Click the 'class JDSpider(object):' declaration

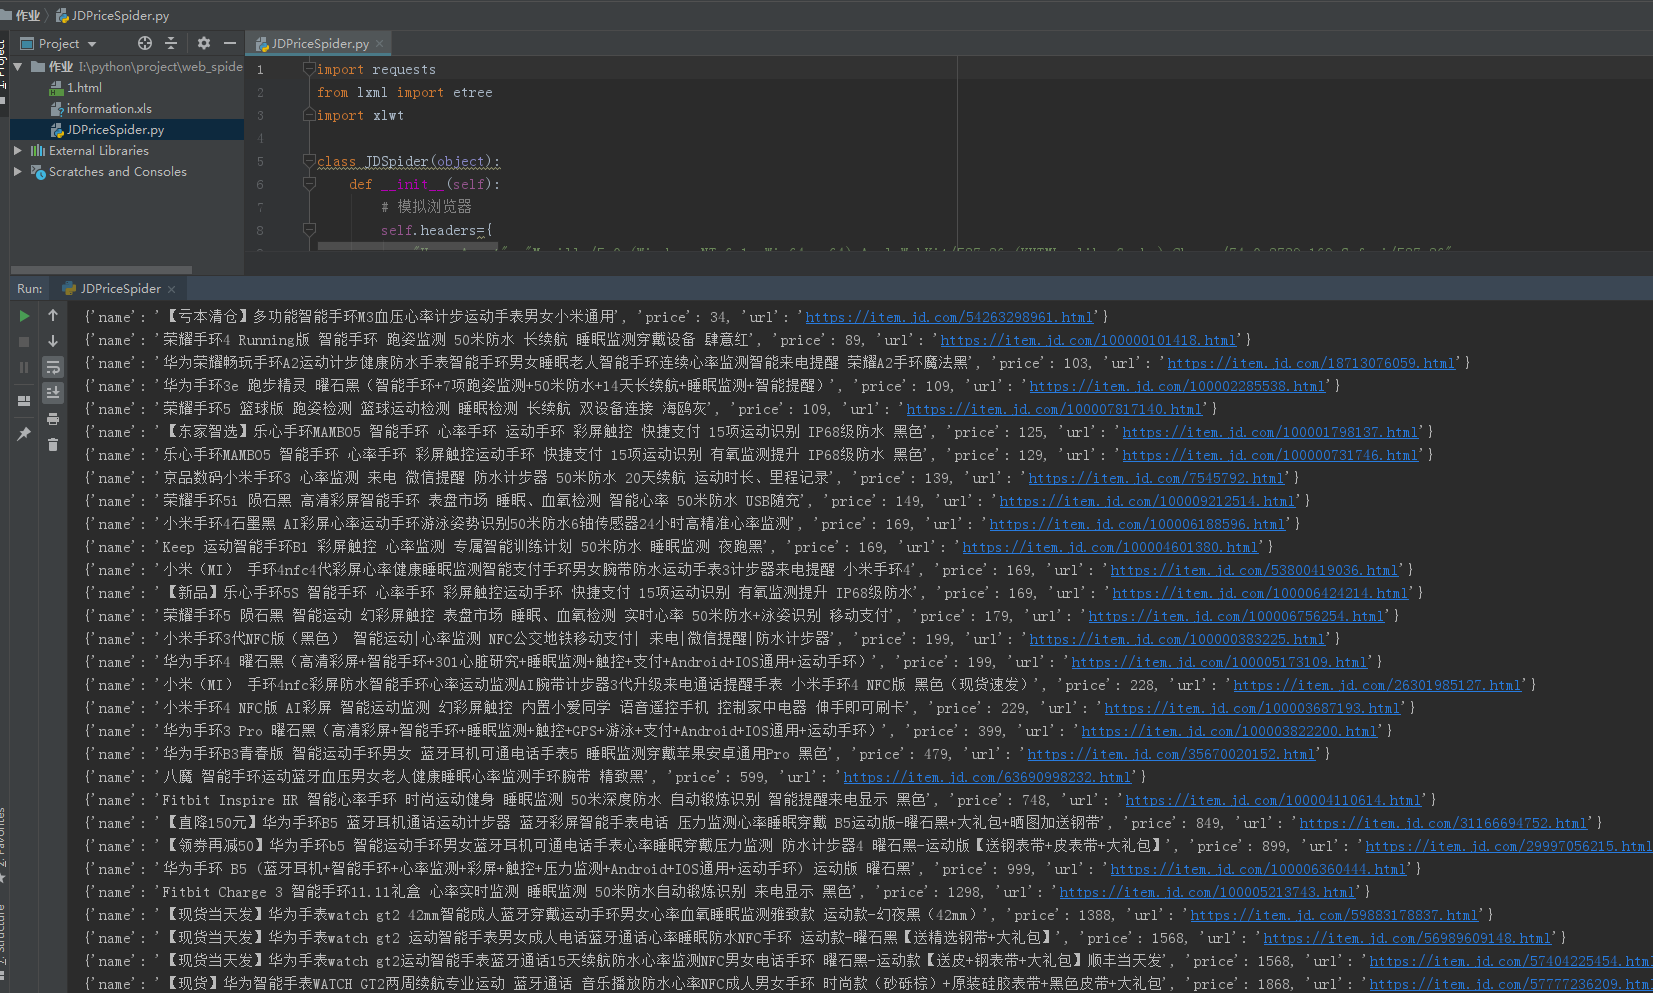tap(408, 161)
